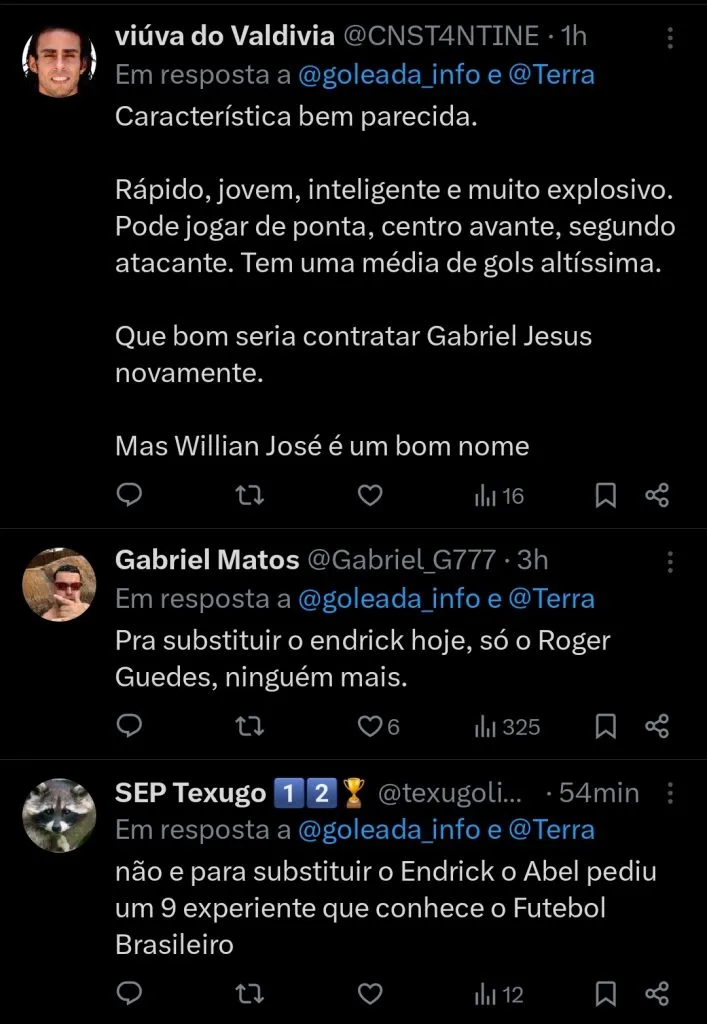View Gabriel Matos's profile picture
707x1024 pixels.
pyautogui.click(x=58, y=584)
